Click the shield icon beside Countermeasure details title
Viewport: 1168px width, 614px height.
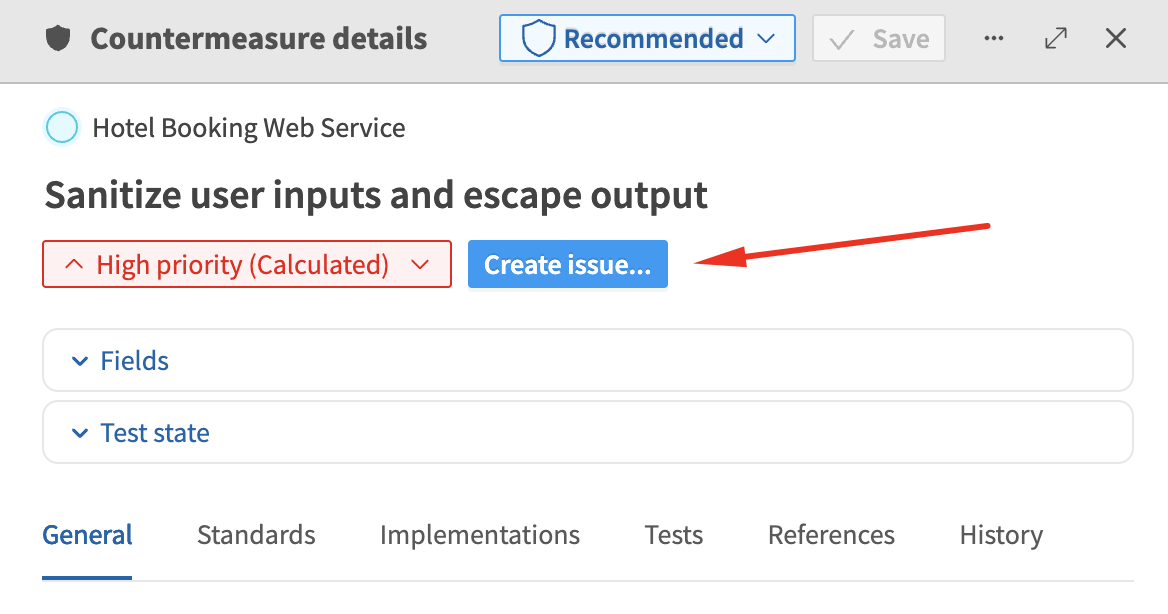tap(60, 38)
